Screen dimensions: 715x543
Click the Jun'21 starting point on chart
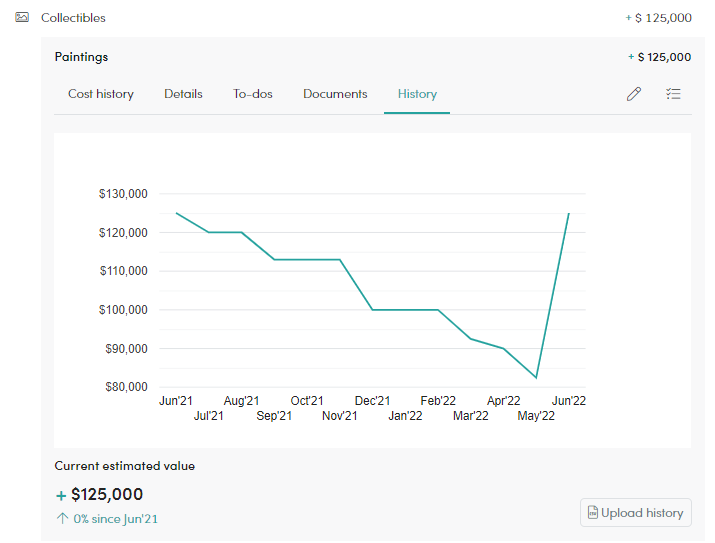point(176,213)
